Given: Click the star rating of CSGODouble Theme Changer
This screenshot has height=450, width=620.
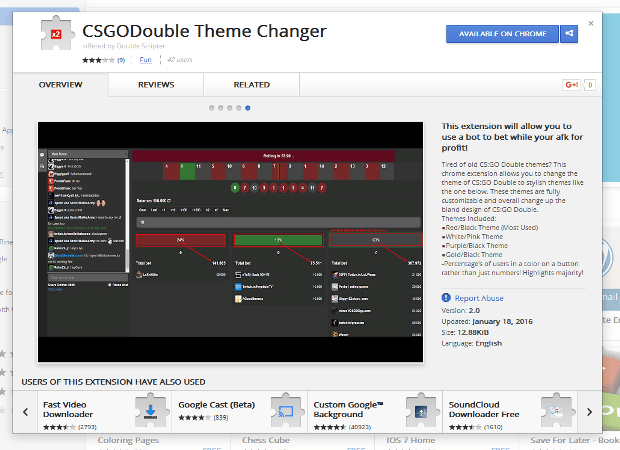Looking at the screenshot, I should tap(98, 60).
